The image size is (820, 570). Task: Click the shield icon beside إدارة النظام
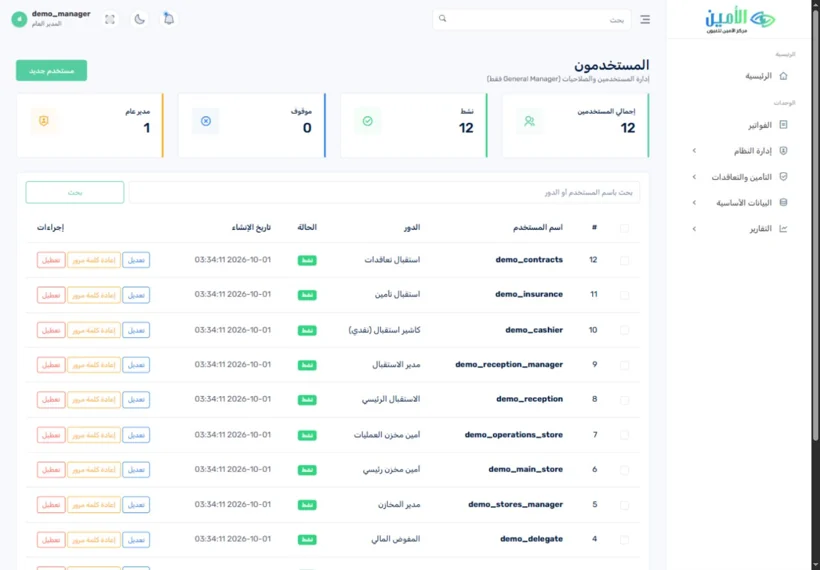tap(783, 151)
